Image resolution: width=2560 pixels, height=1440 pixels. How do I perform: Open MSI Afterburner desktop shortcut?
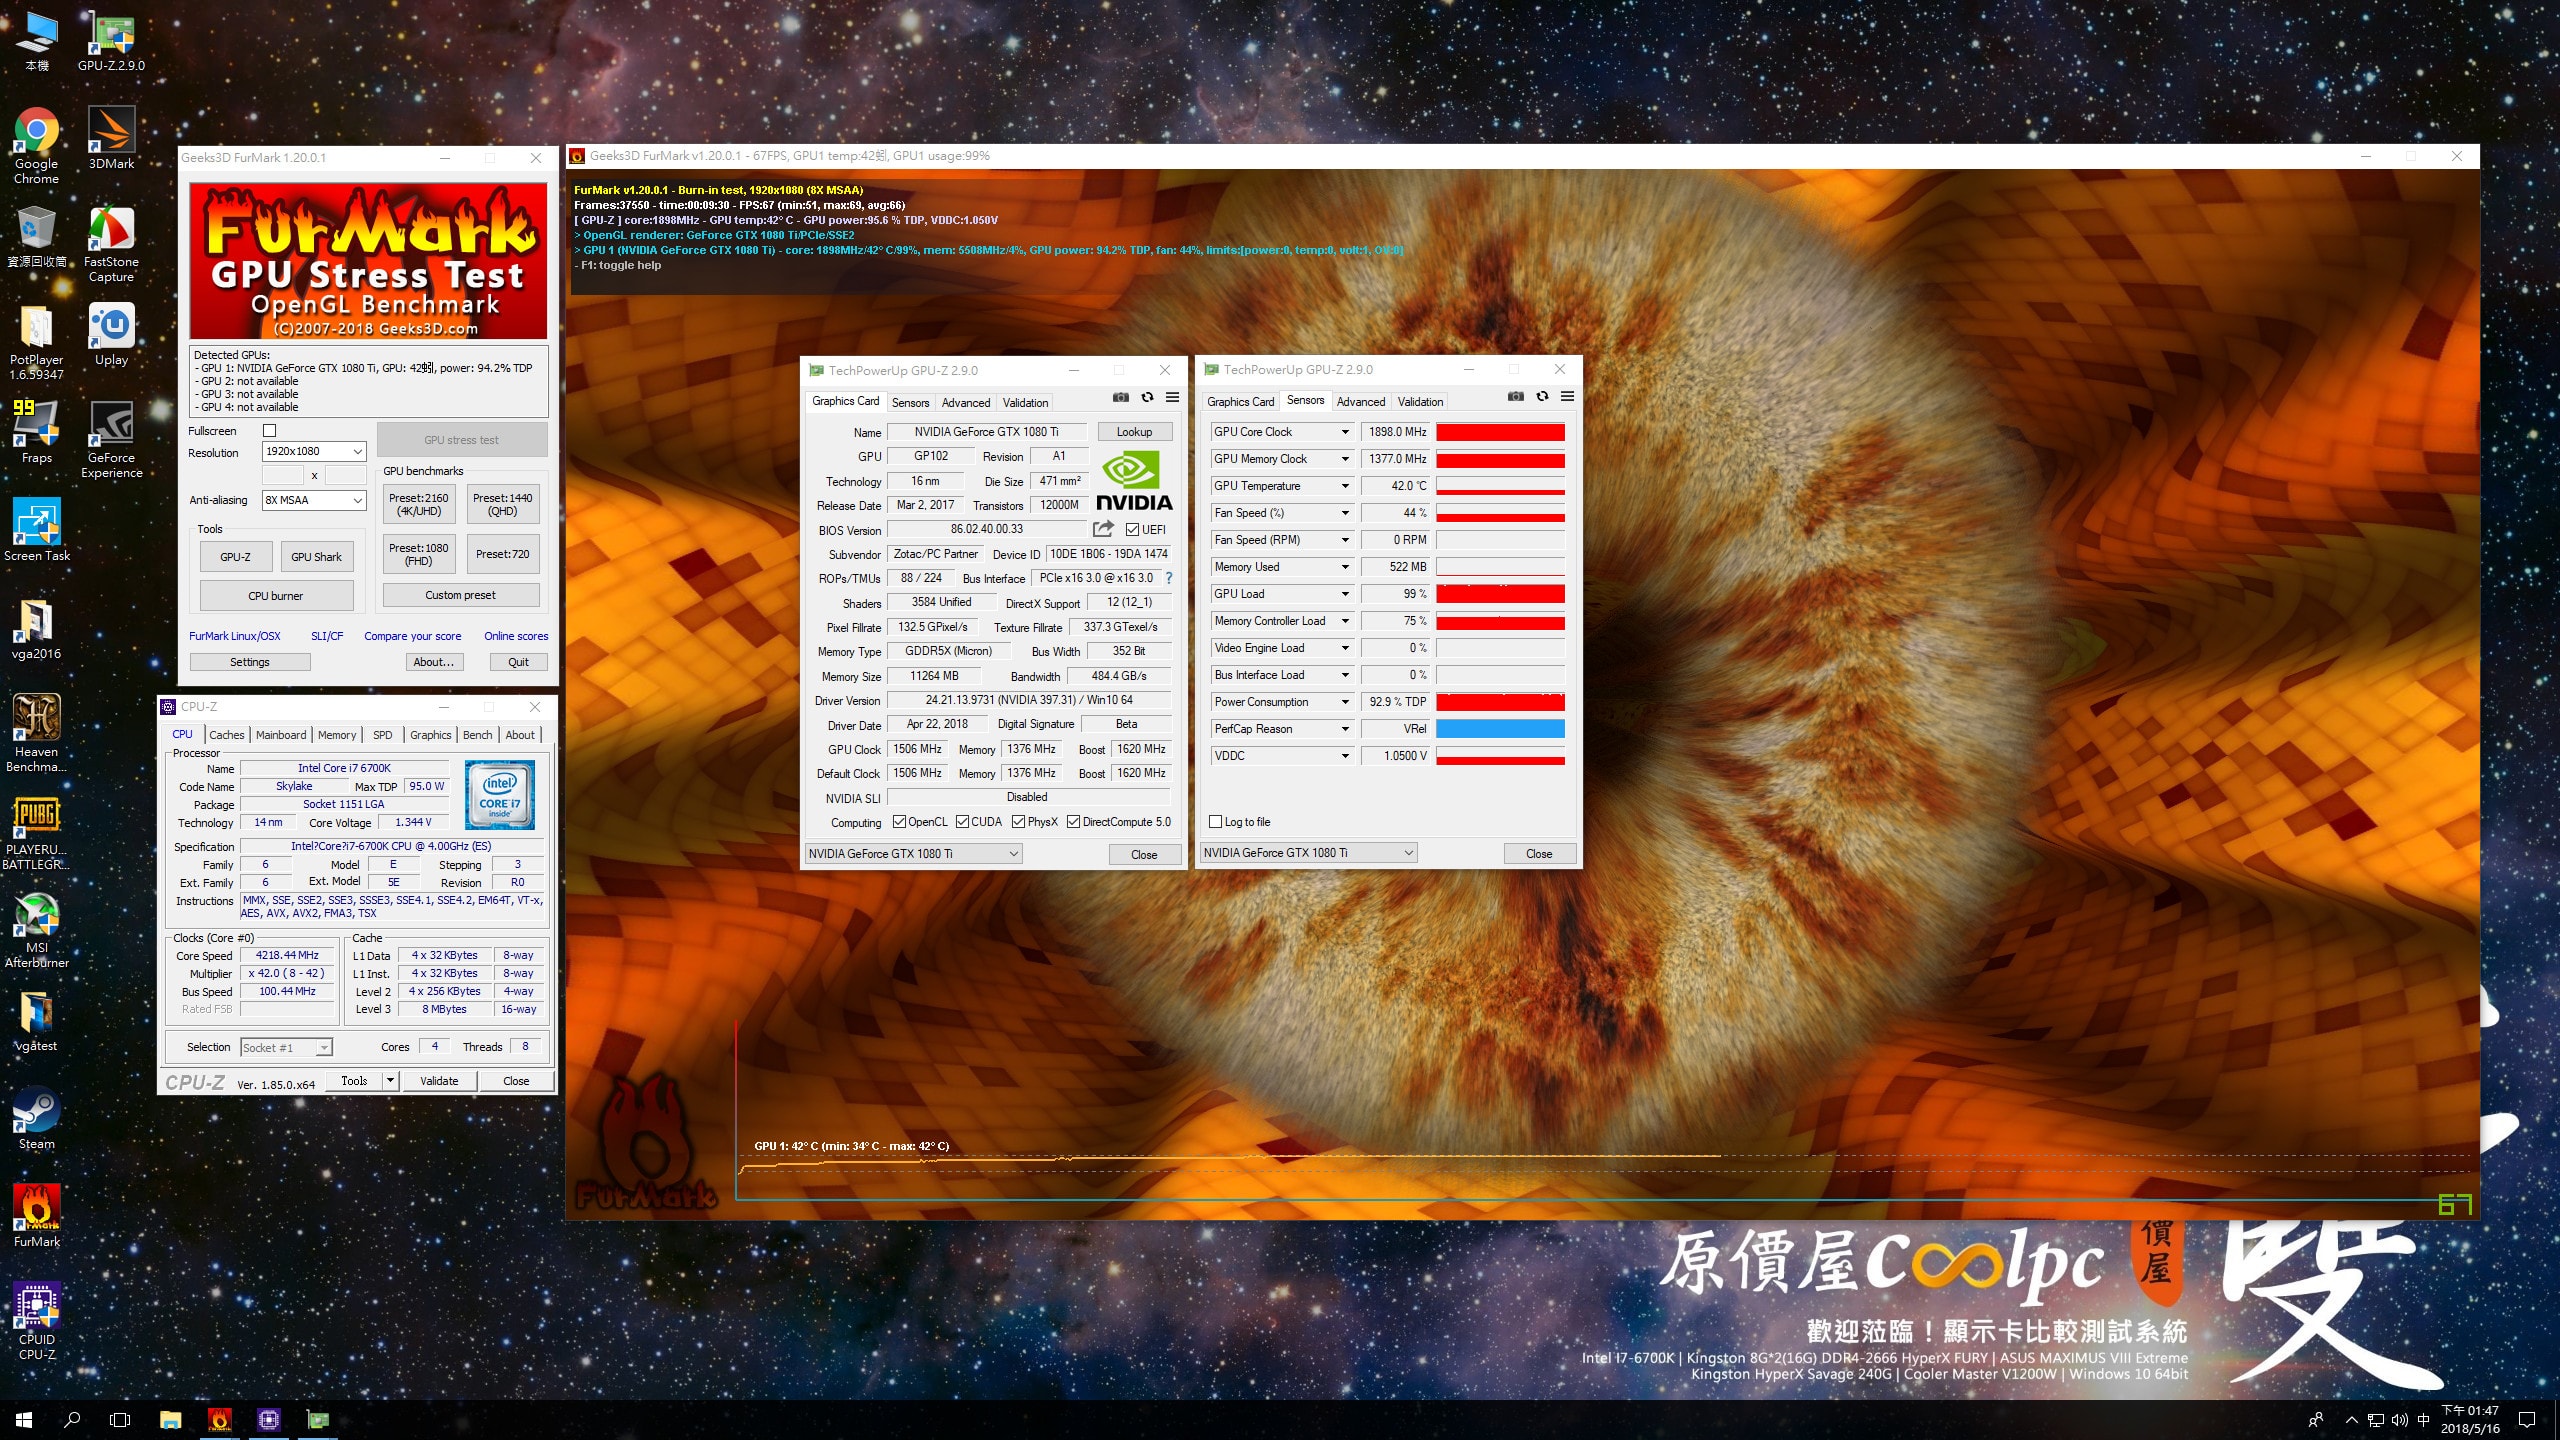36,930
